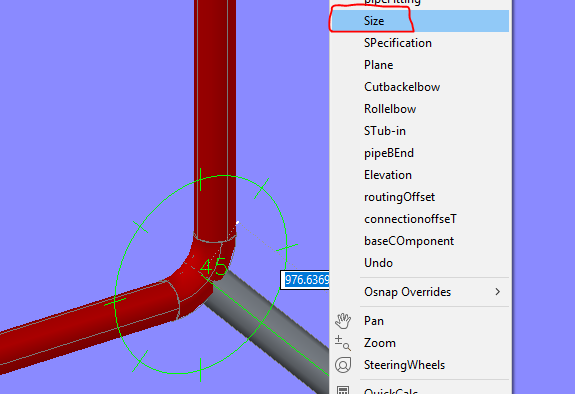Image resolution: width=575 pixels, height=394 pixels.
Task: Select routingOffset option
Action: pos(419,197)
